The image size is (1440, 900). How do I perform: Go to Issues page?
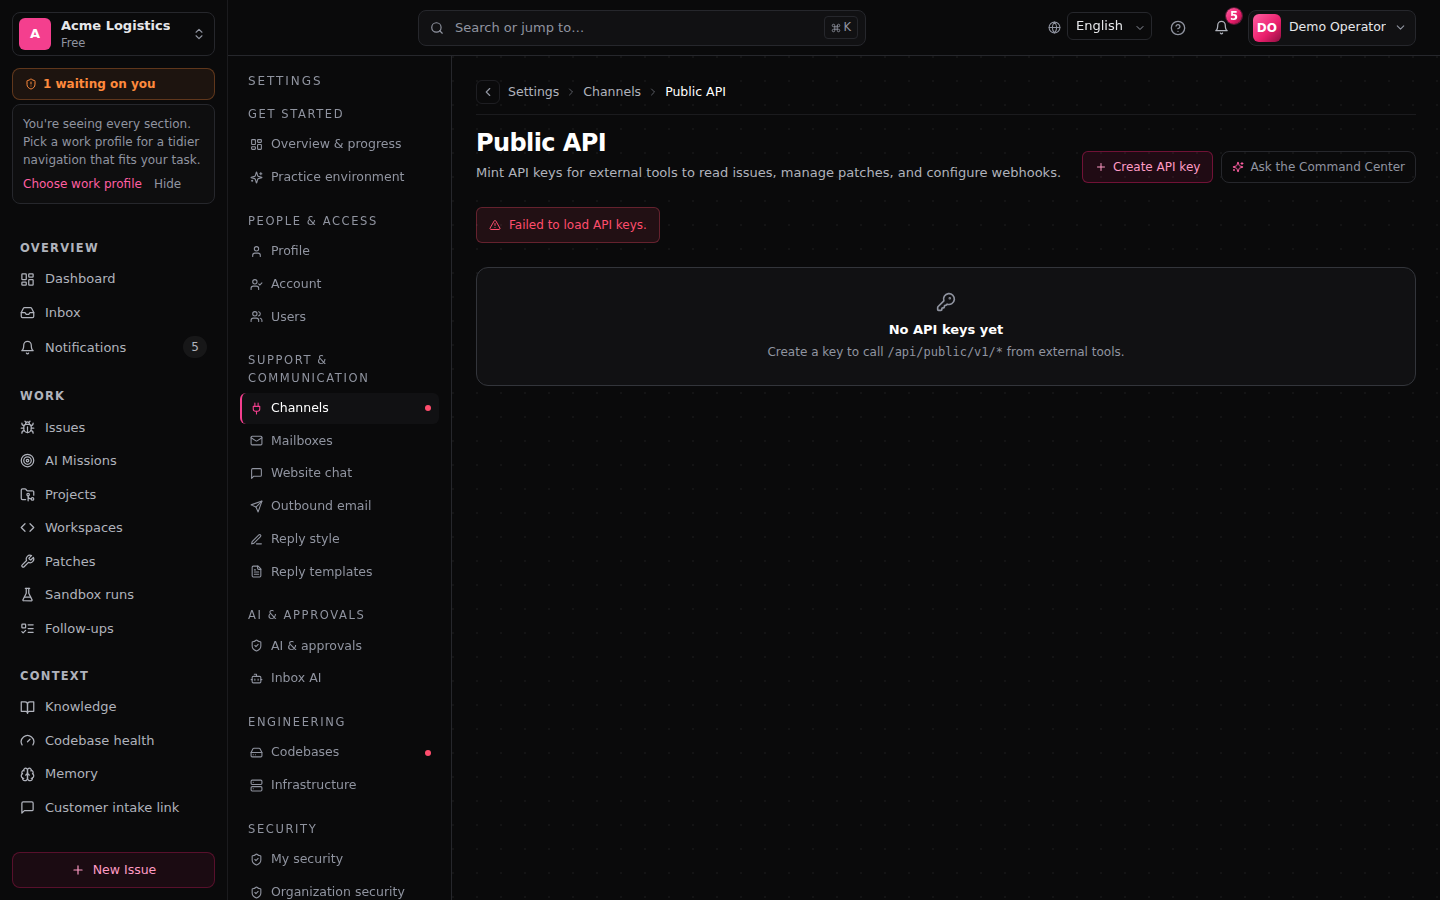(x=113, y=427)
